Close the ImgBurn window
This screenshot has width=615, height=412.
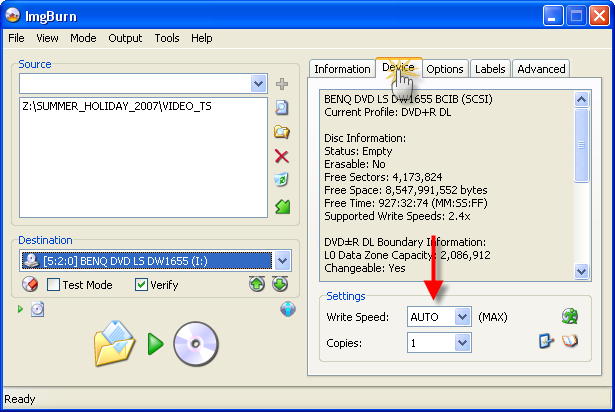[x=599, y=16]
